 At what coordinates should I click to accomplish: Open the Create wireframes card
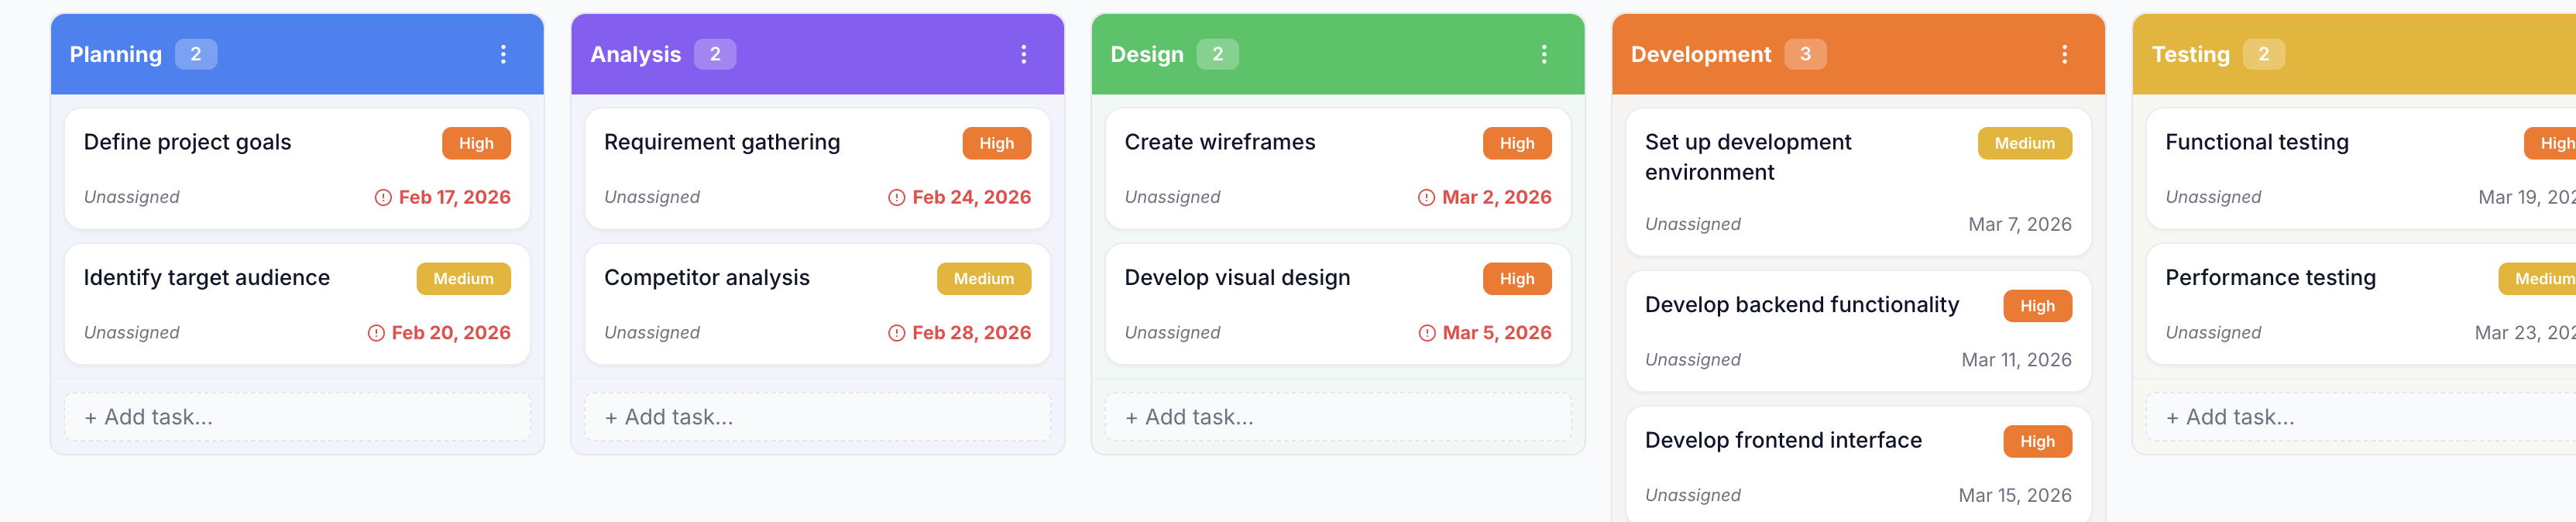1338,169
